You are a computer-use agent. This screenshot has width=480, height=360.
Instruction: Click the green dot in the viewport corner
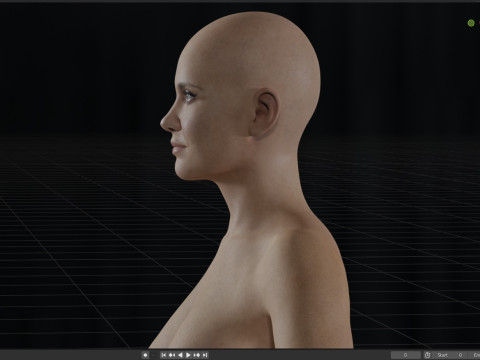pos(471,23)
